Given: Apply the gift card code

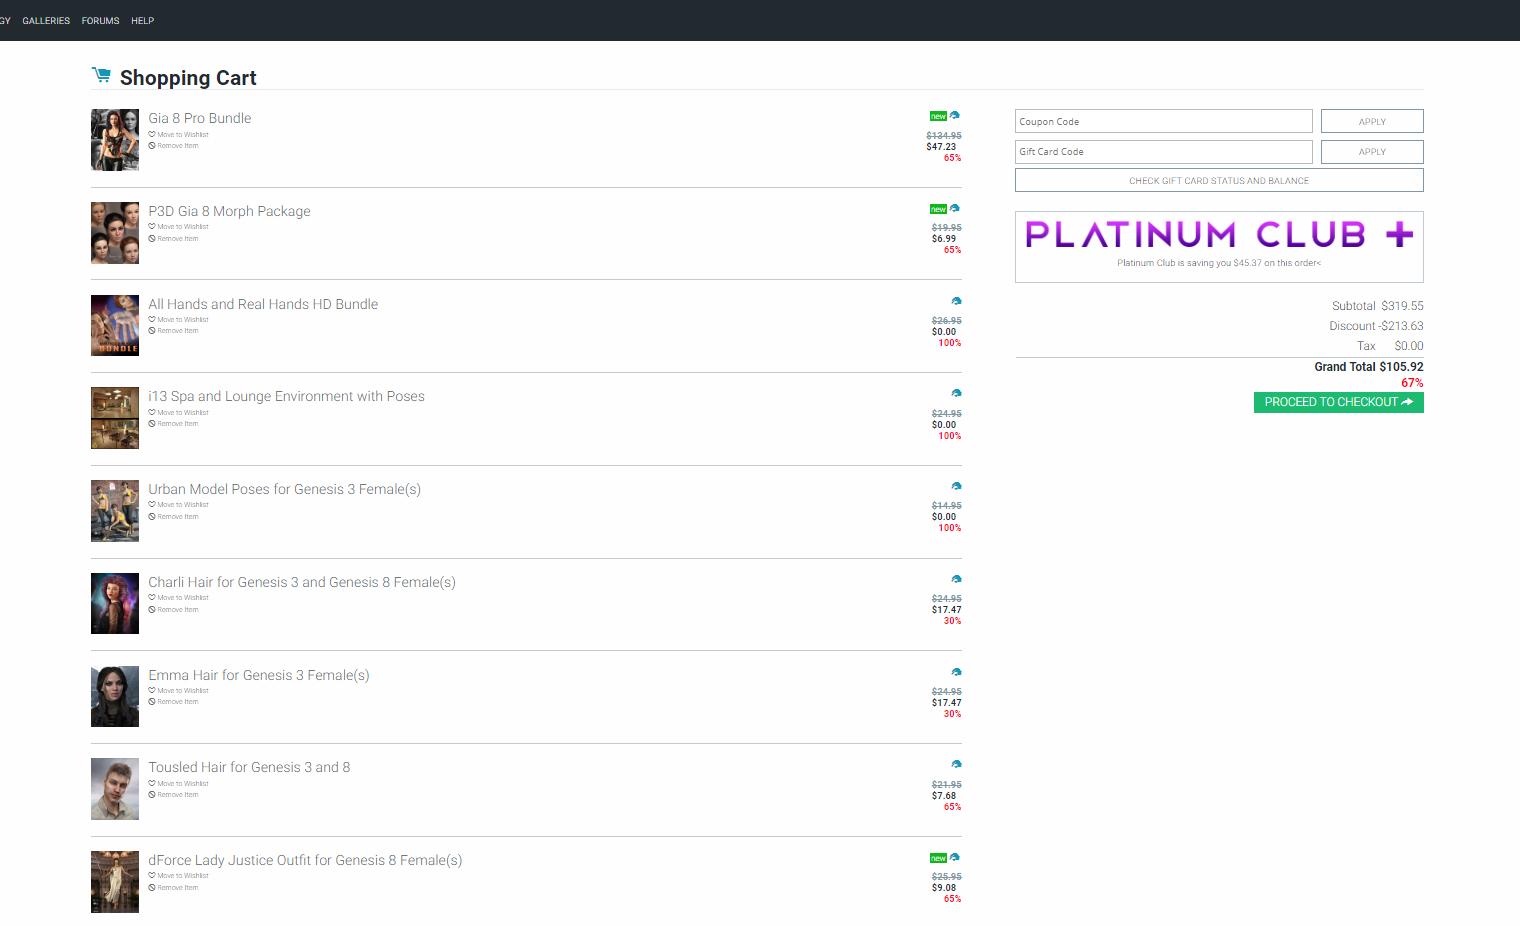Looking at the screenshot, I should [1371, 152].
